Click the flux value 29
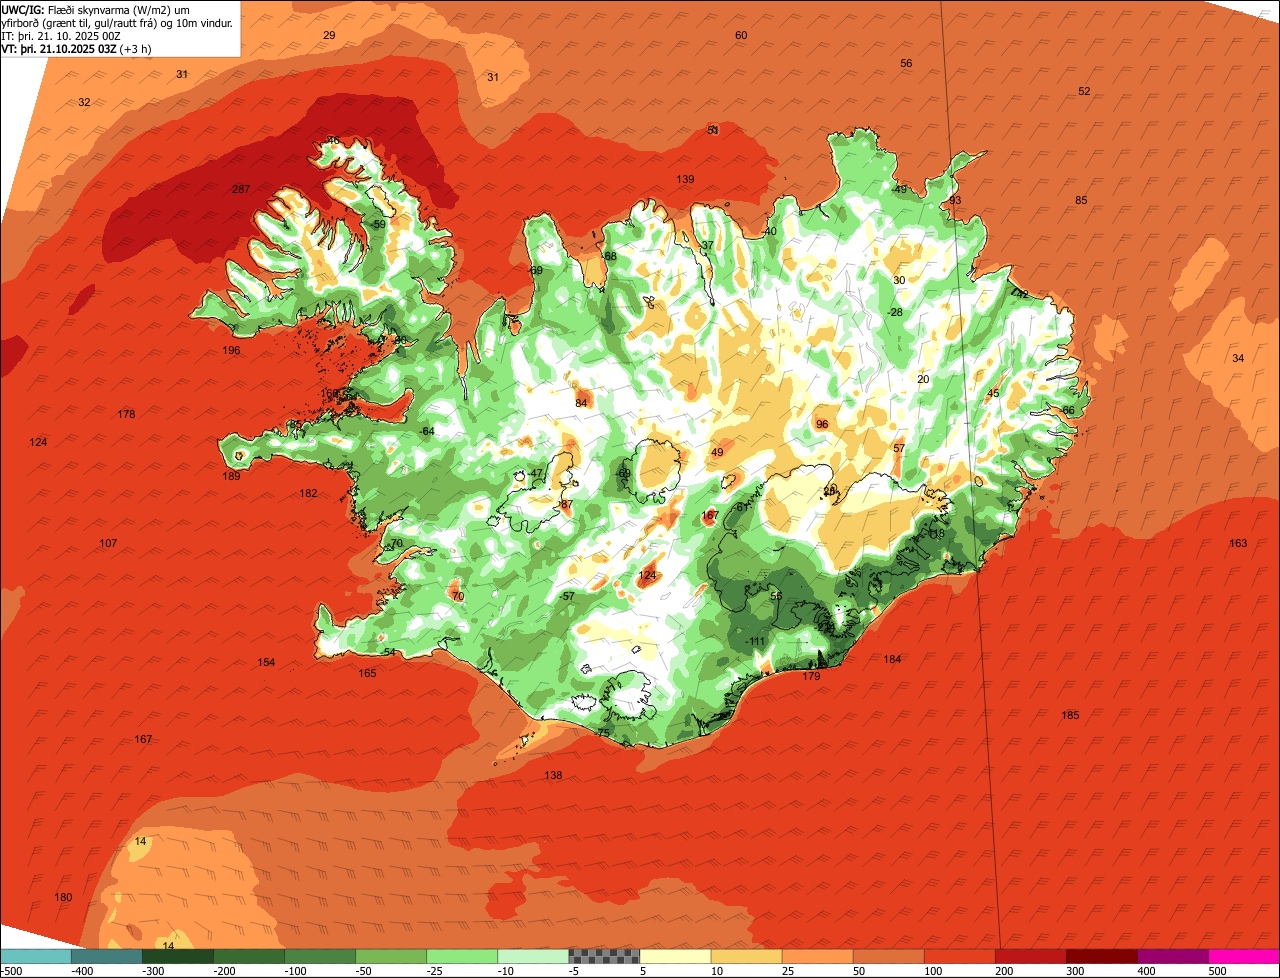The width and height of the screenshot is (1280, 978). pos(329,35)
